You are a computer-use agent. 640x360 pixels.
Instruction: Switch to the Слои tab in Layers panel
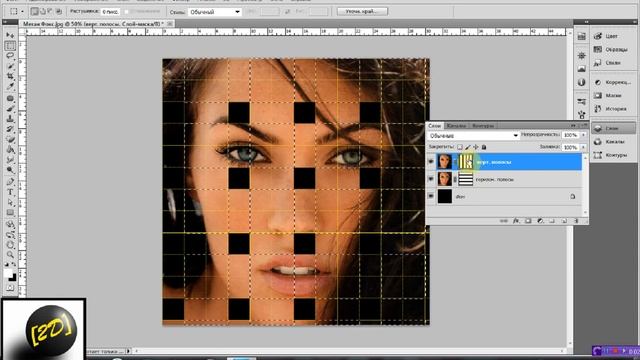tap(435, 126)
